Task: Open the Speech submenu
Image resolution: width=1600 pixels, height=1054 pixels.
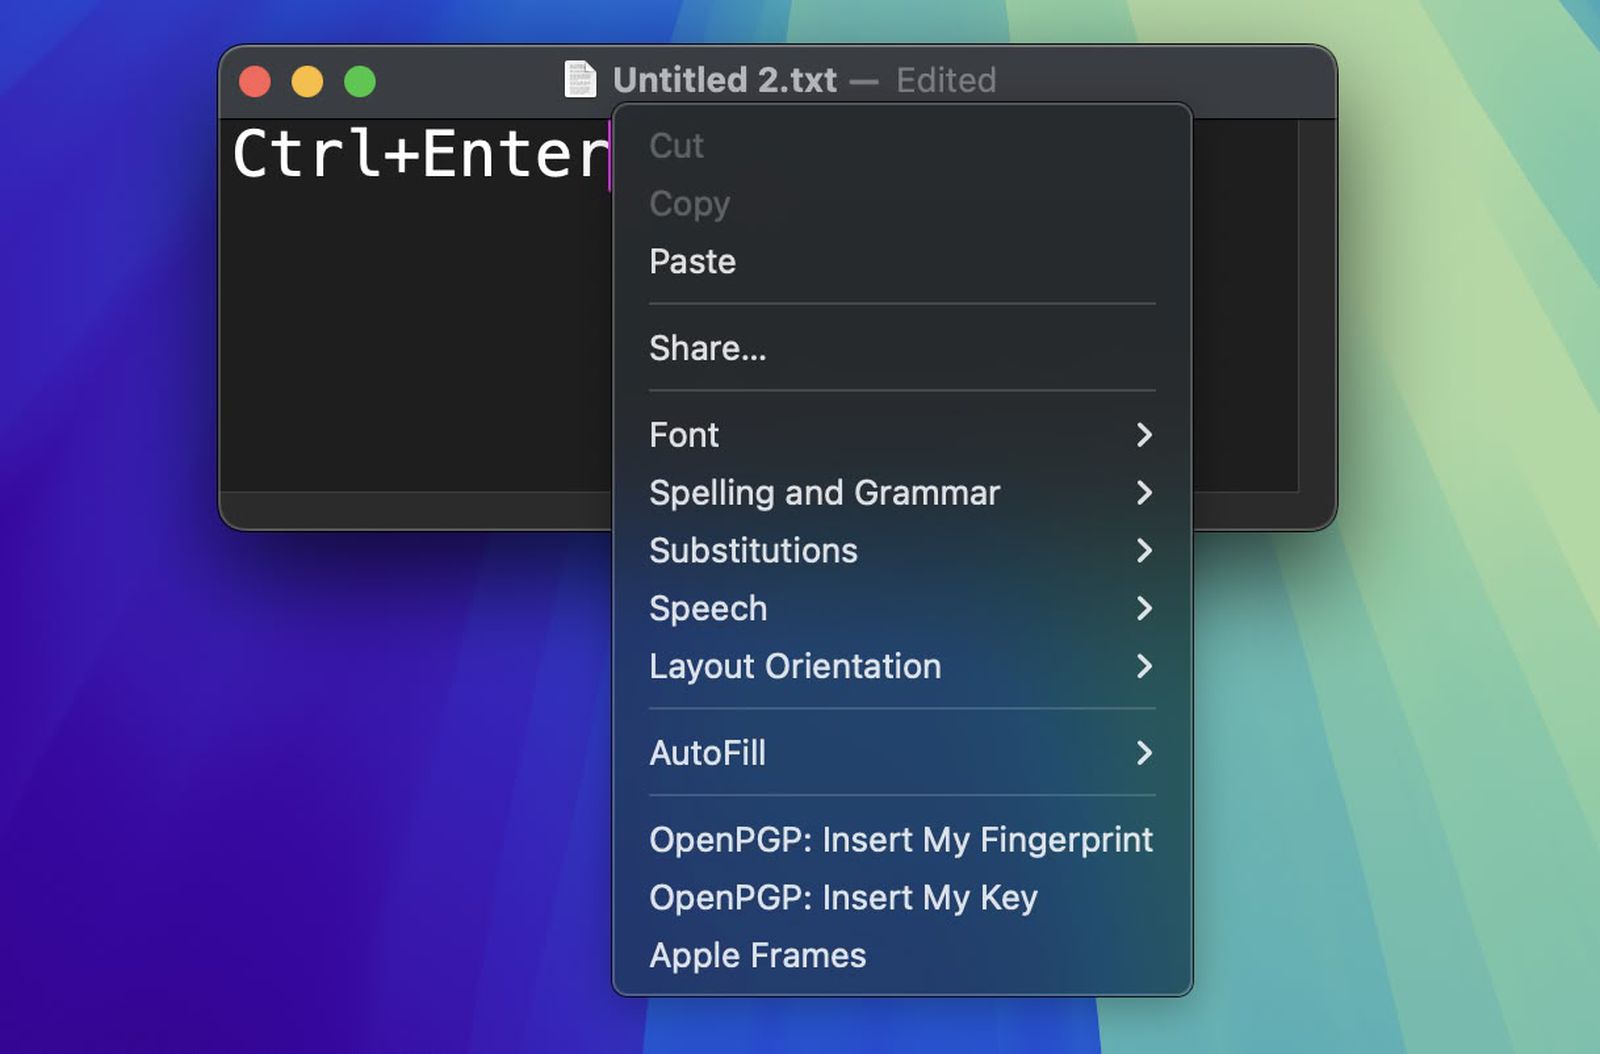Action: [x=902, y=609]
